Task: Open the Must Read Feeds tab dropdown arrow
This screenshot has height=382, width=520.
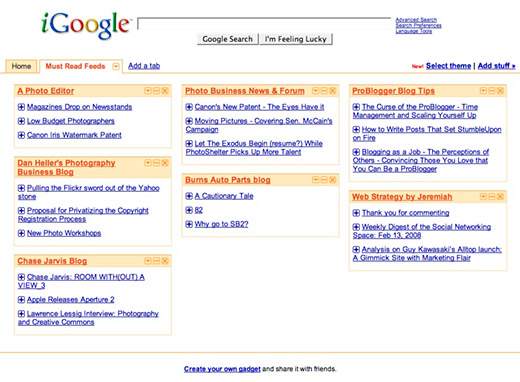Action: 116,66
